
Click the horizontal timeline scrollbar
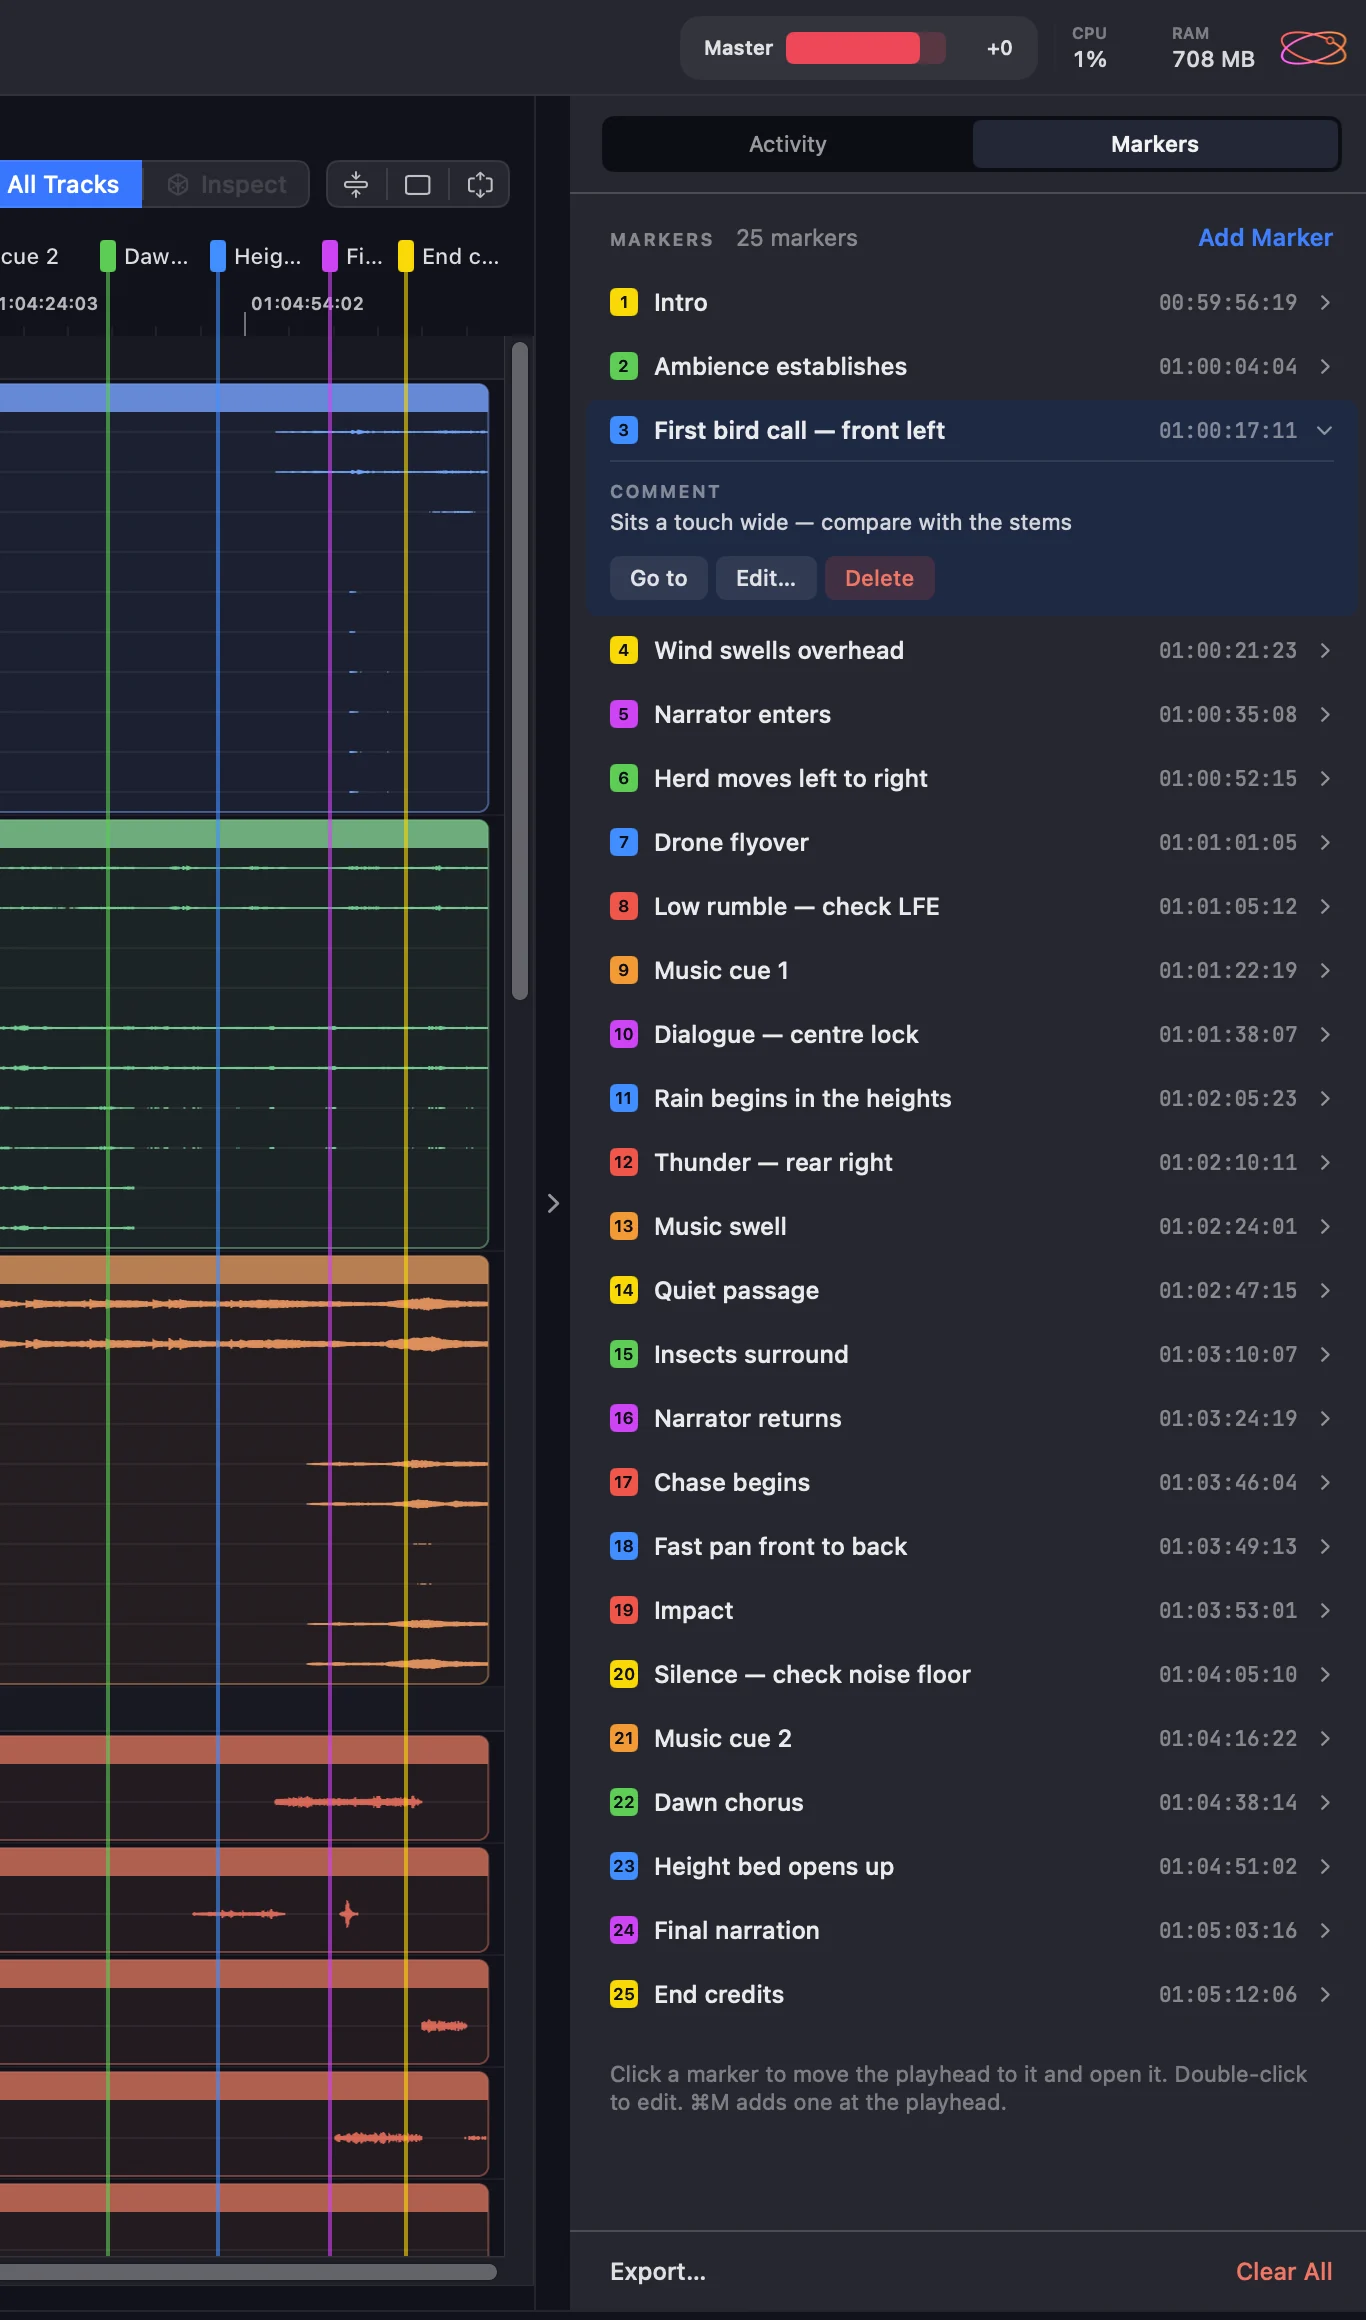click(248, 2272)
